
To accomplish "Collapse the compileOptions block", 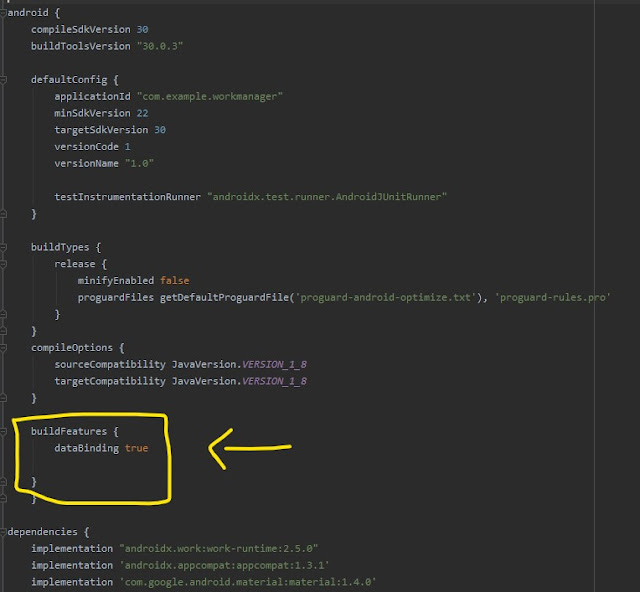I will [x=4, y=347].
